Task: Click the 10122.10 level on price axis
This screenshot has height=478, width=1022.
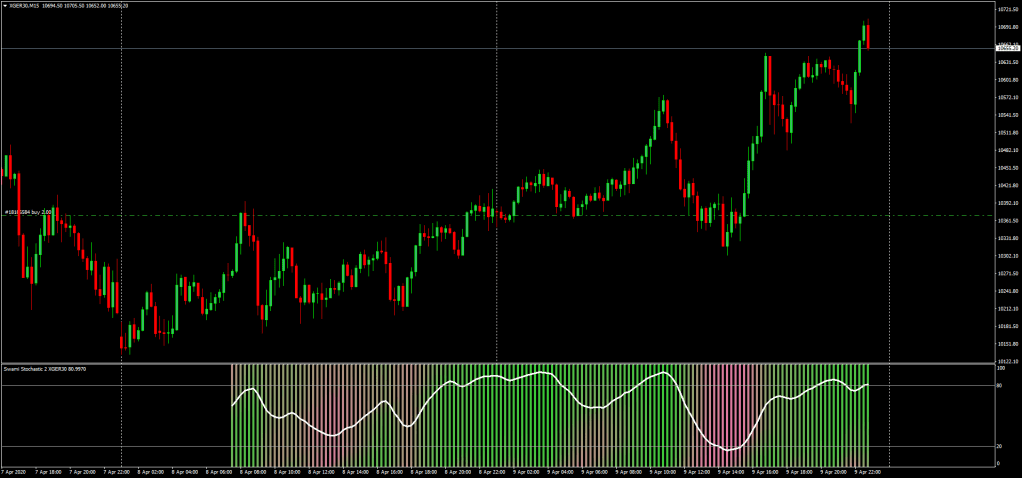Action: (1007, 361)
